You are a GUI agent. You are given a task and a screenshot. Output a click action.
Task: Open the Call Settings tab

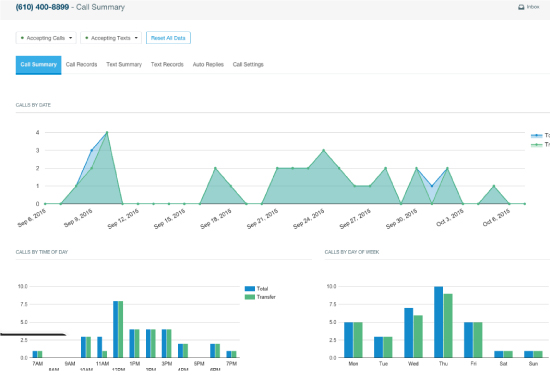point(248,65)
